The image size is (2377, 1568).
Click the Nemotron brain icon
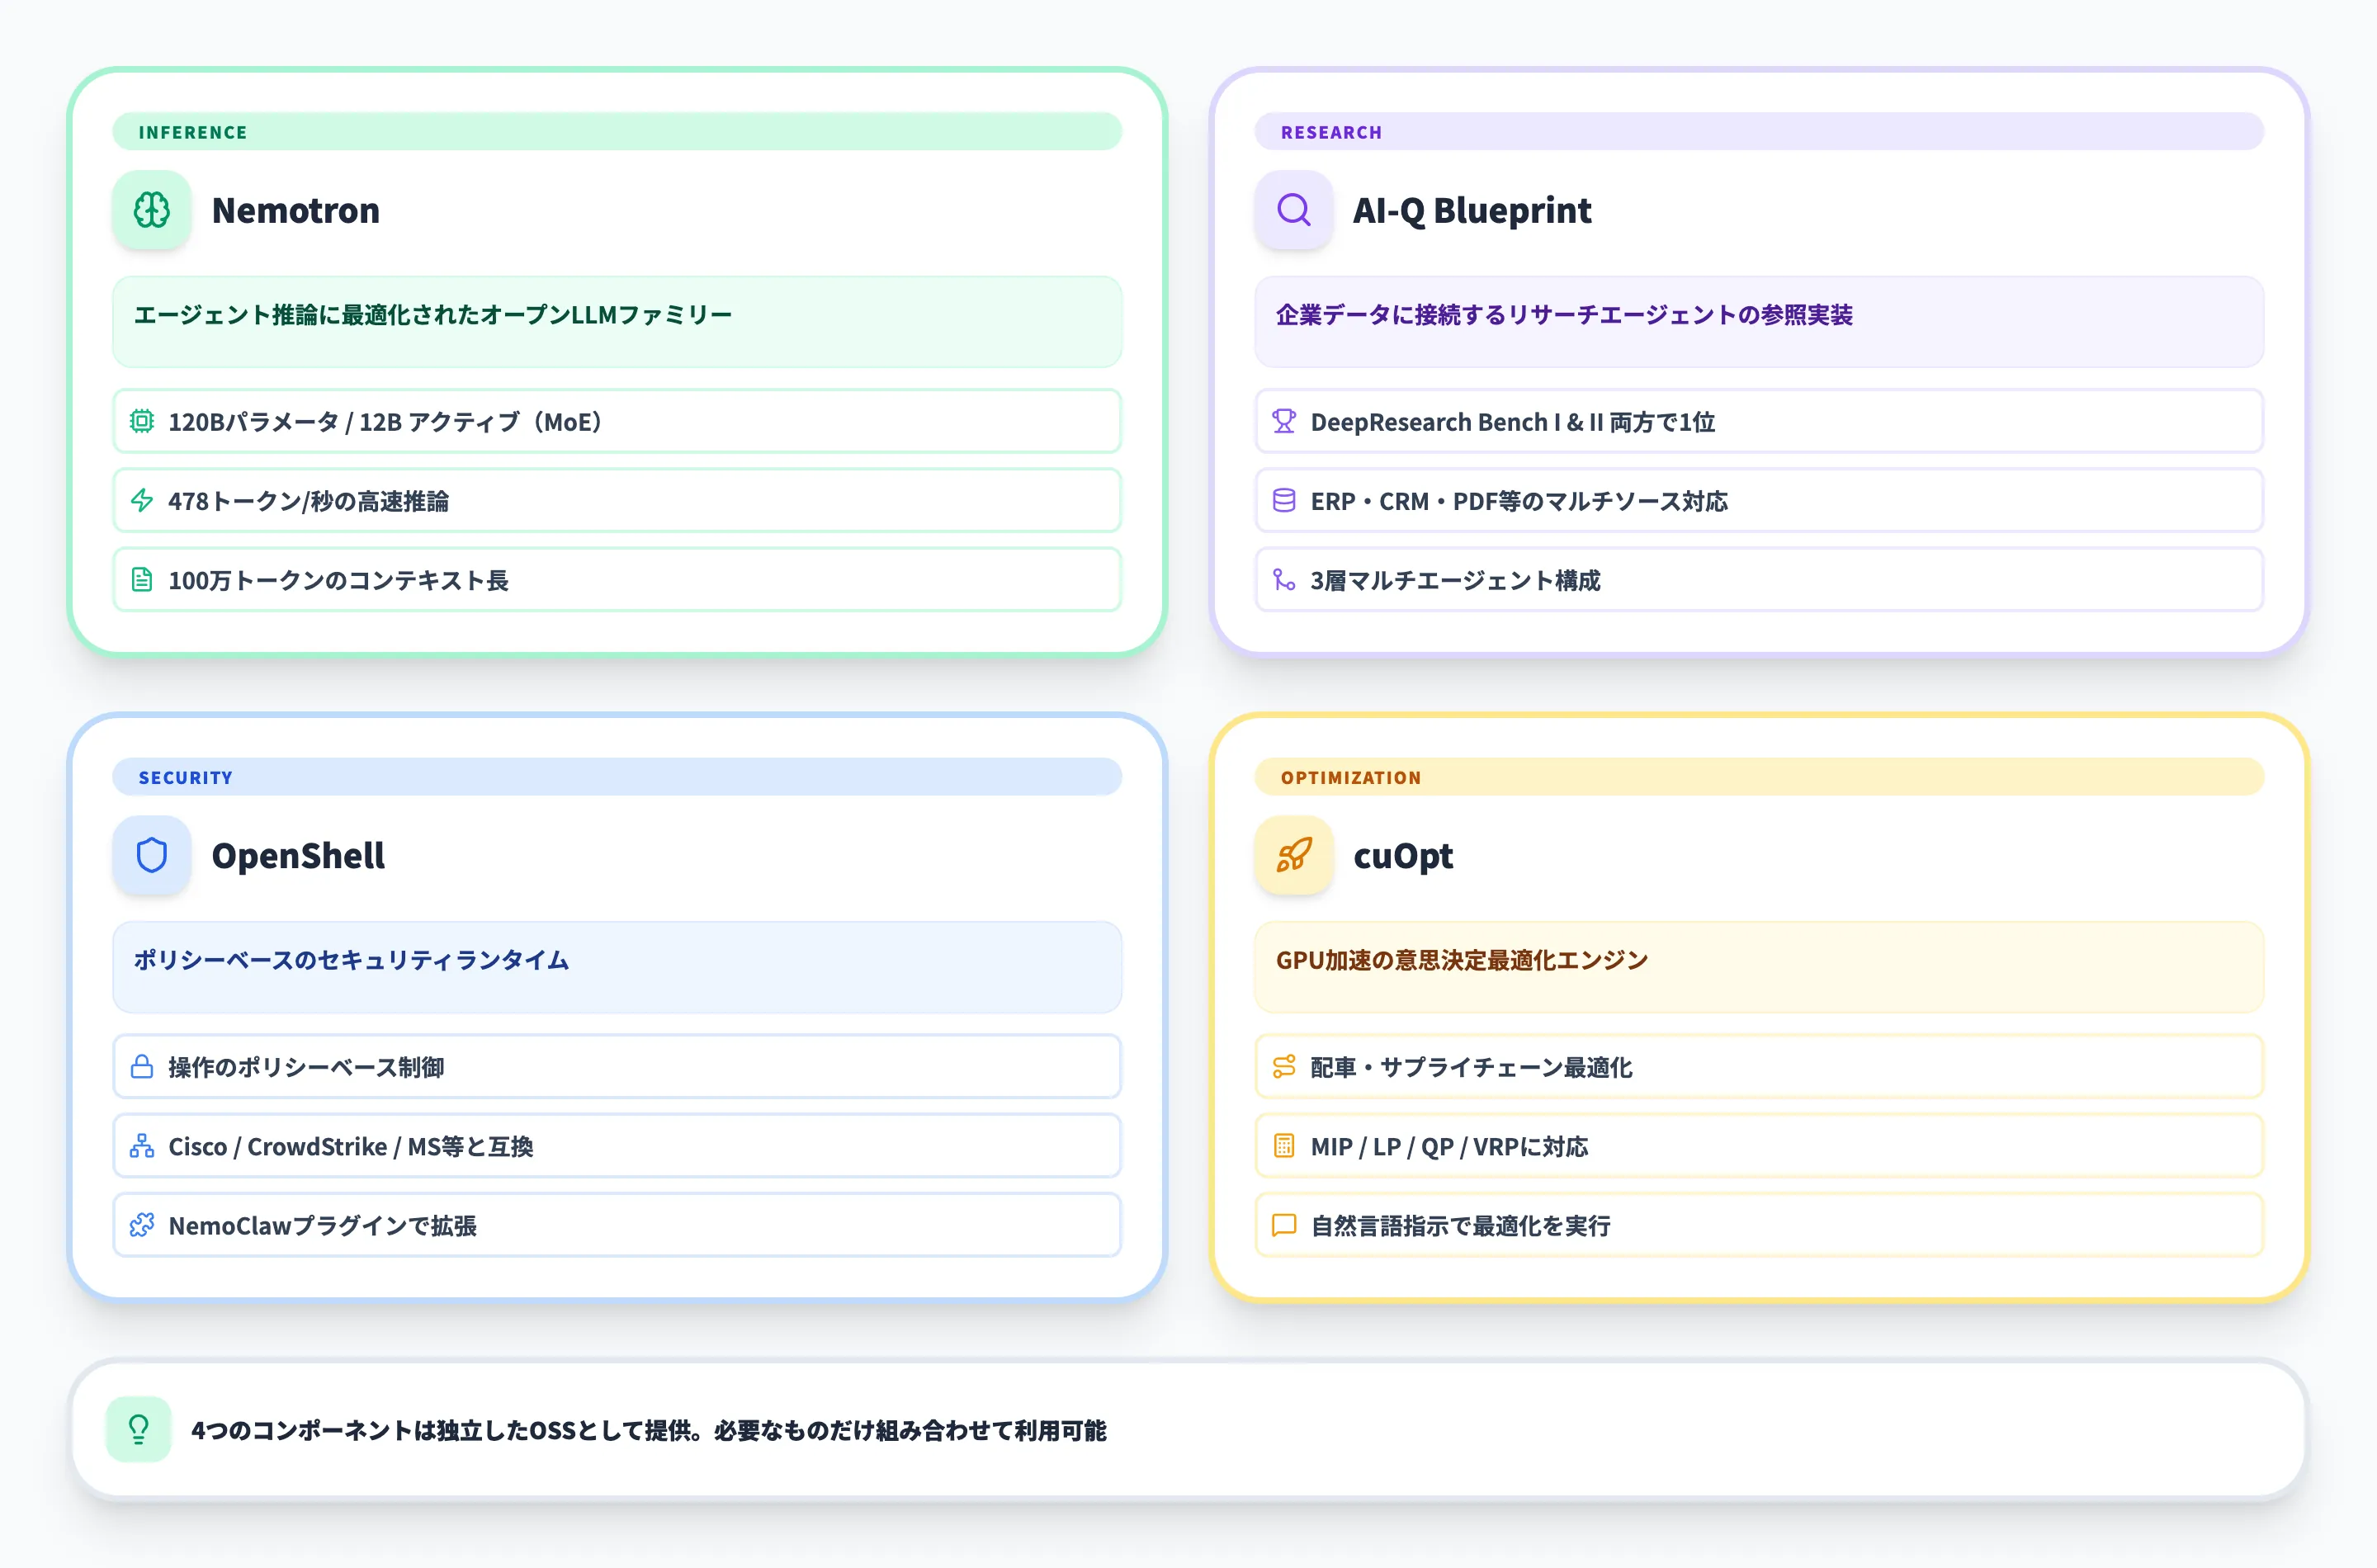point(151,210)
